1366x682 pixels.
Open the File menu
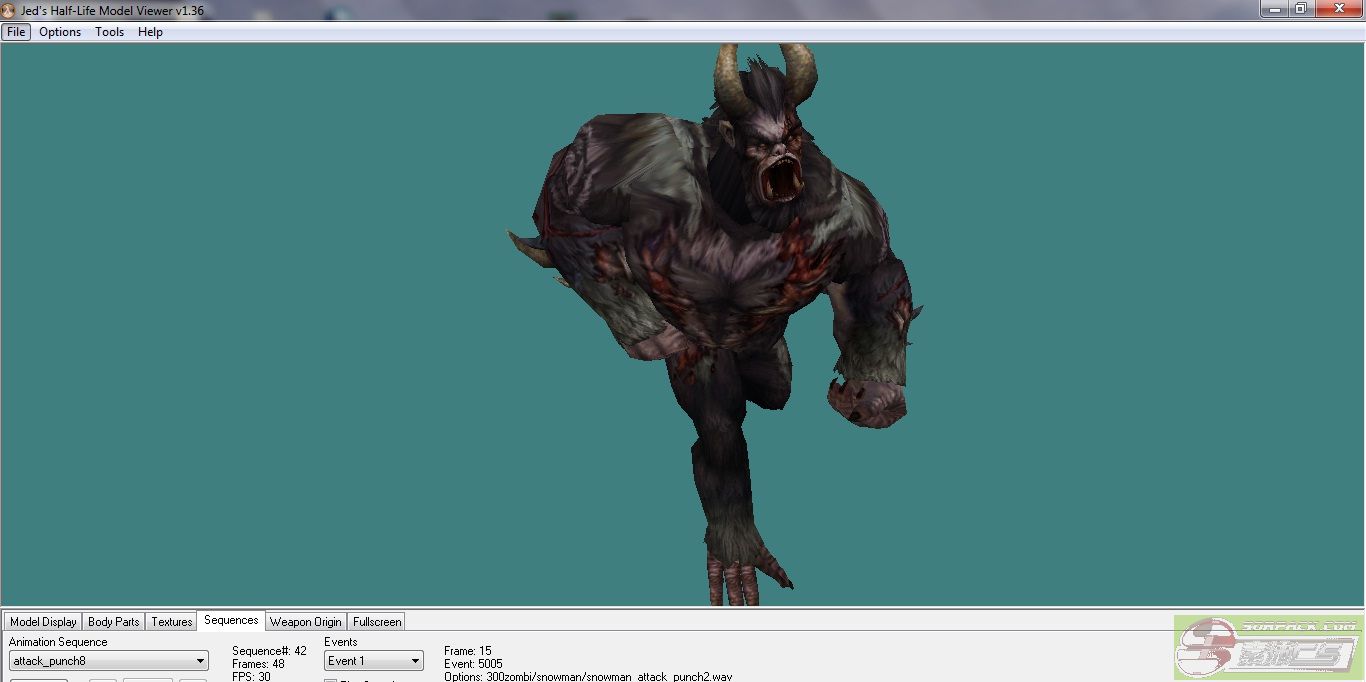coord(16,32)
